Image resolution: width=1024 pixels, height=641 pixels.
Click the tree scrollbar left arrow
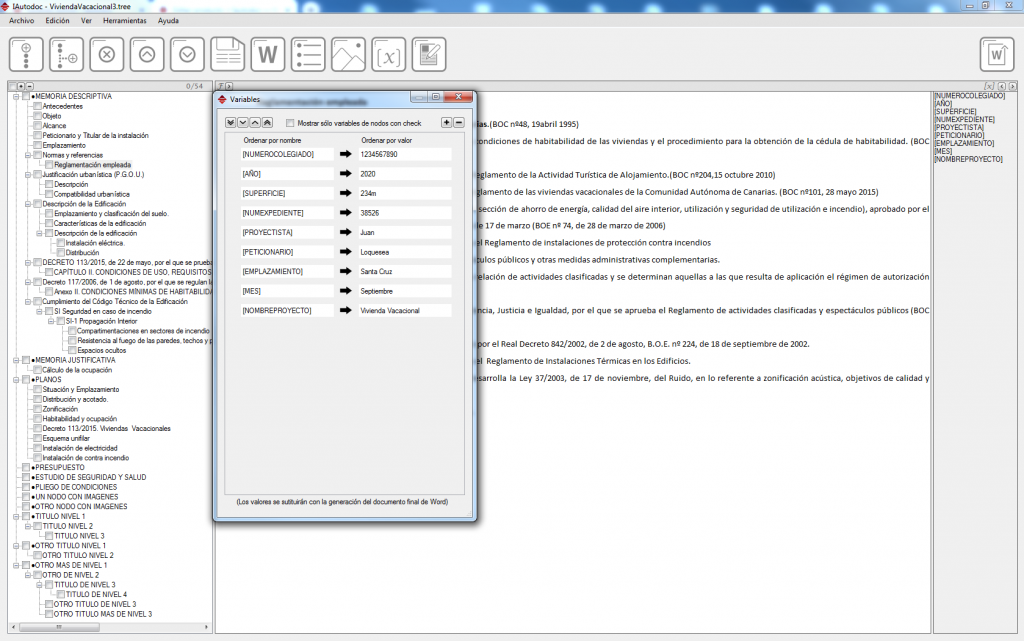point(14,627)
